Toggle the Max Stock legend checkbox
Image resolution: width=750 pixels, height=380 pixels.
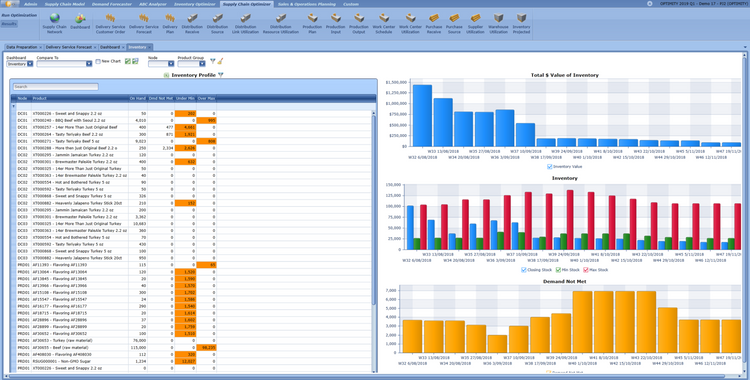pos(586,270)
